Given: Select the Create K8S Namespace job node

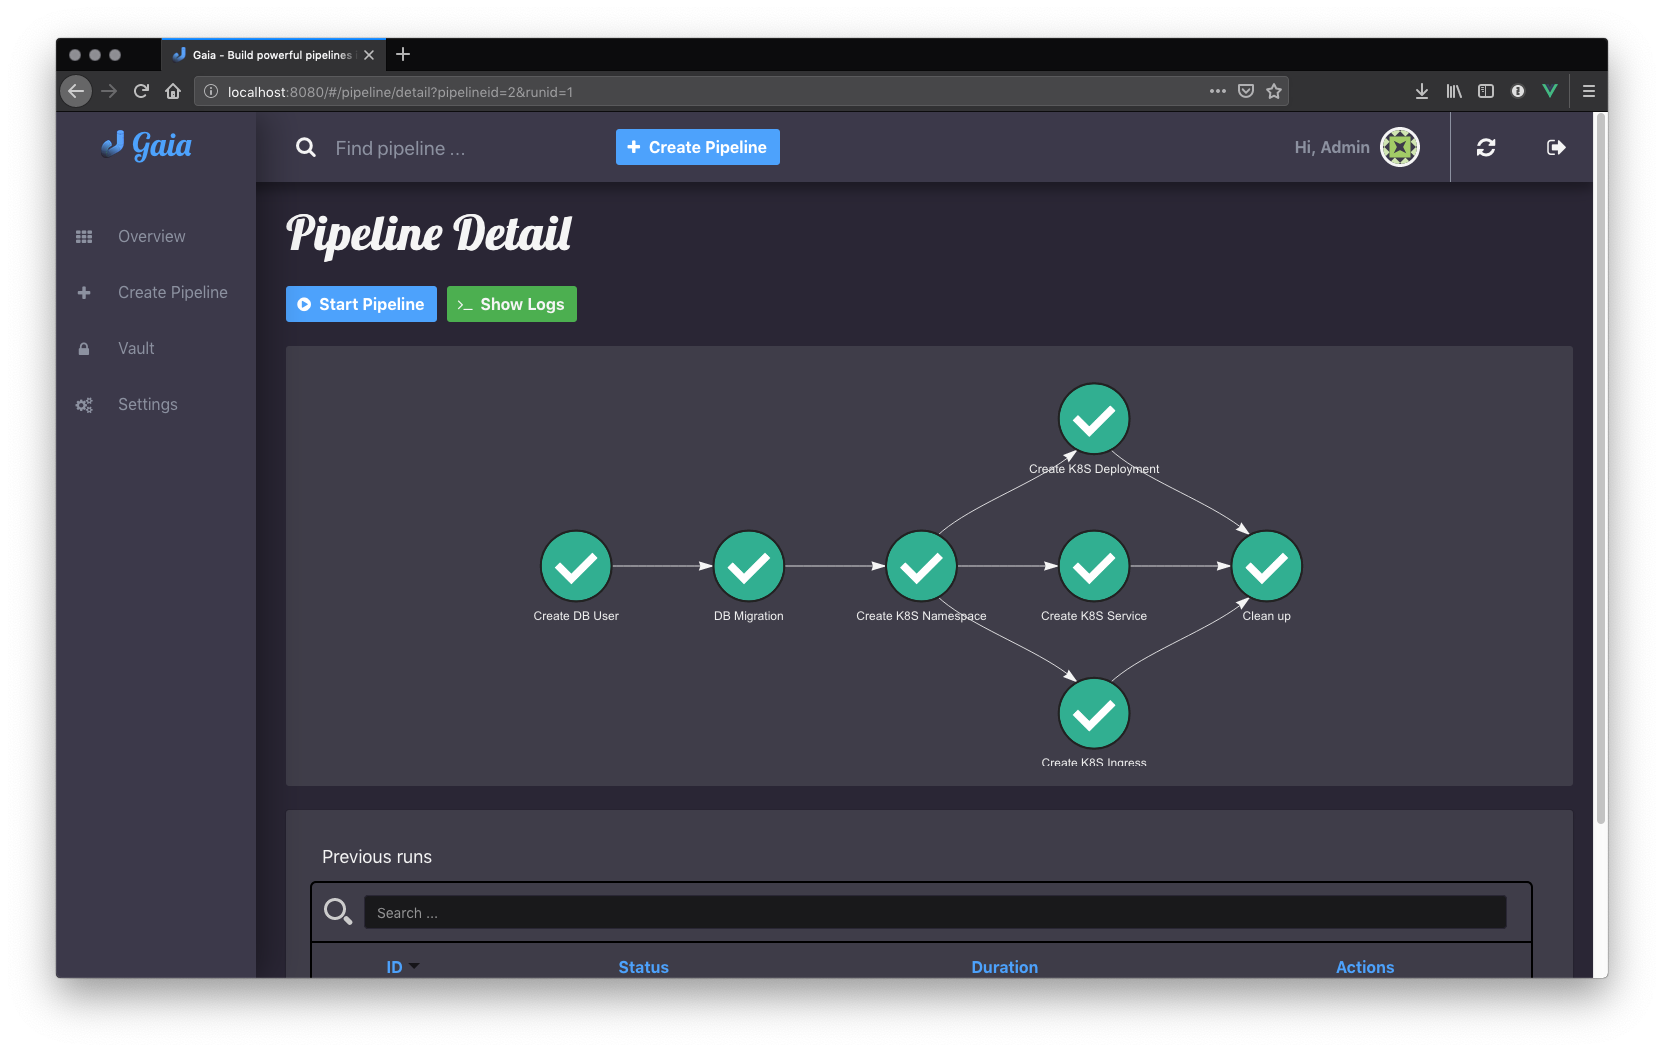Looking at the screenshot, I should (921, 566).
